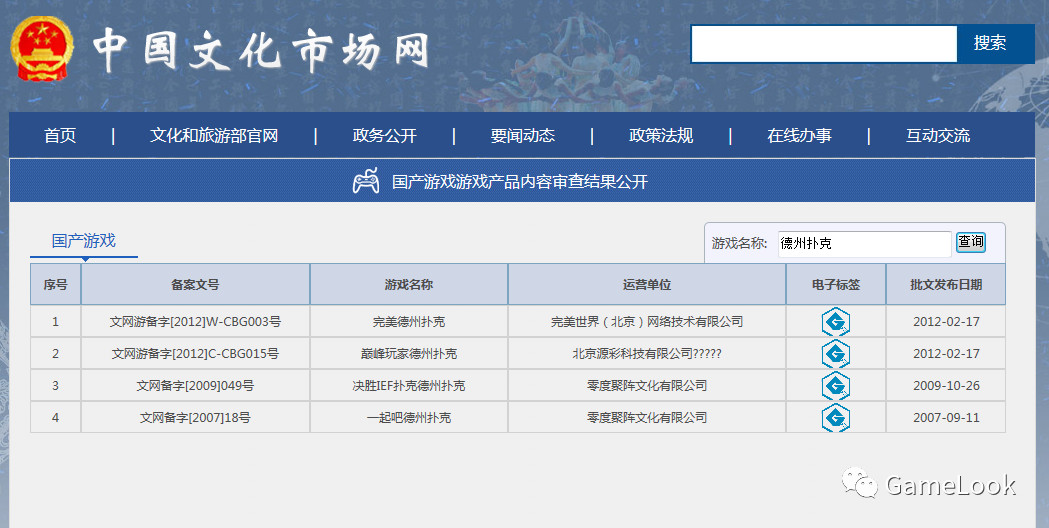This screenshot has width=1049, height=528.
Task: Click operator 零度聚阵文化有限公司 in row 4
Action: click(647, 418)
